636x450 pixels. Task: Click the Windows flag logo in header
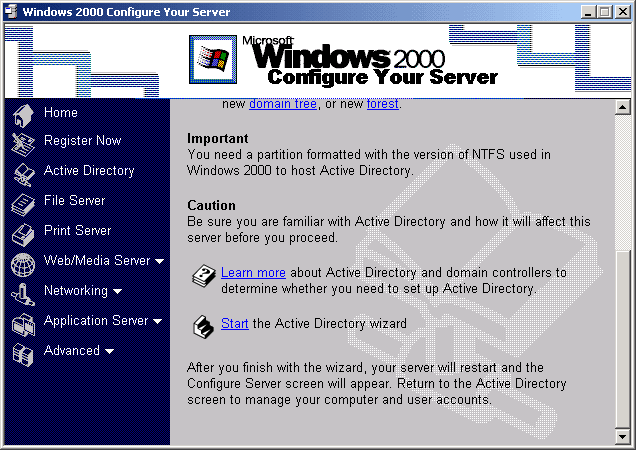(213, 59)
